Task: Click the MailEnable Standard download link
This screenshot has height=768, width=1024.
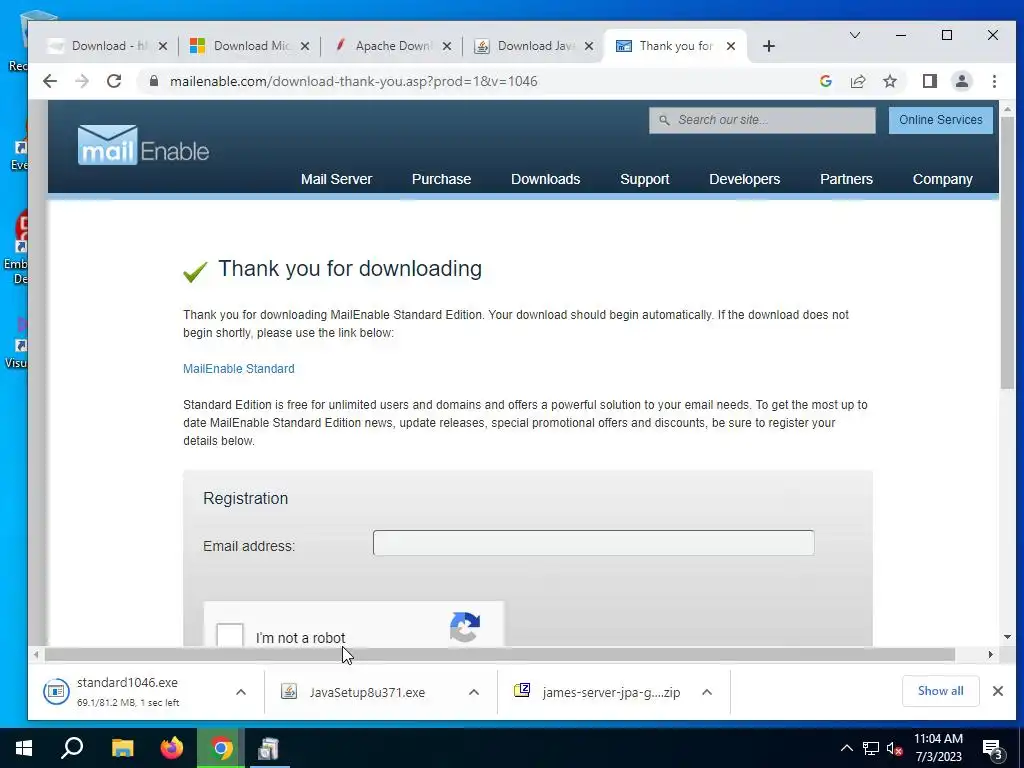Action: point(238,369)
